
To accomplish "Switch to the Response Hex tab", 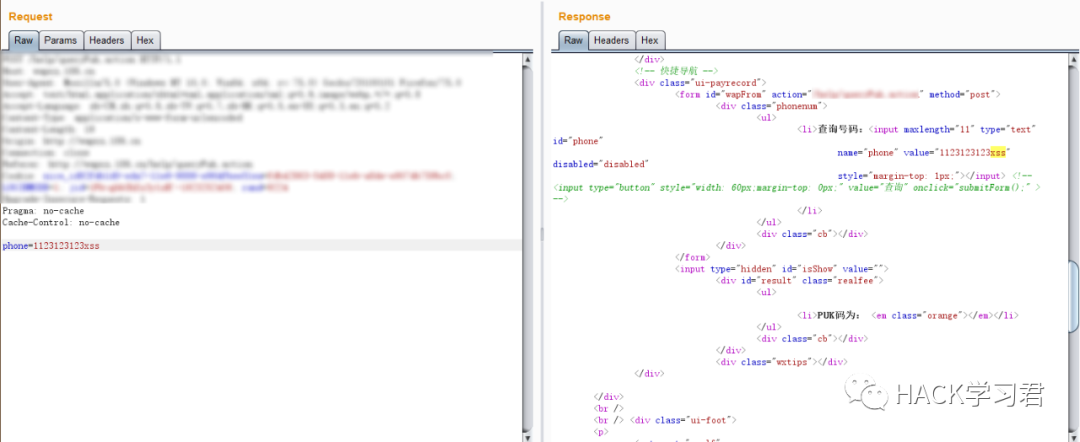I will 650,41.
